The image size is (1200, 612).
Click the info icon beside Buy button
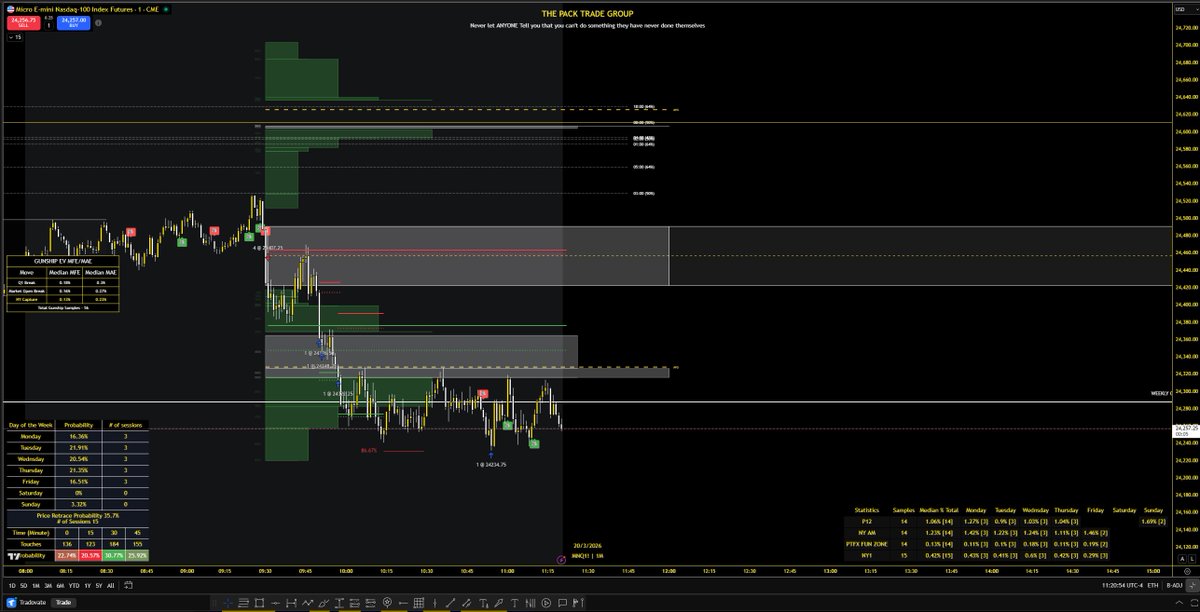98,23
